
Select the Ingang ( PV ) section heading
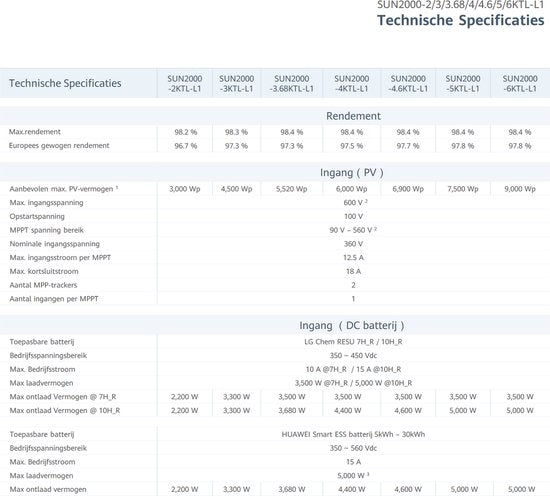[x=352, y=173]
